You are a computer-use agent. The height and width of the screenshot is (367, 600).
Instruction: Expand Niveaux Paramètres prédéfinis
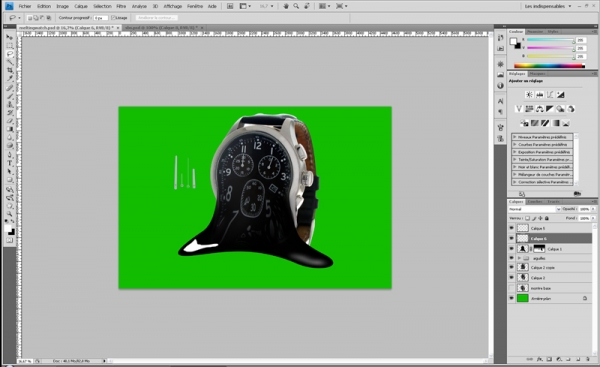click(515, 137)
